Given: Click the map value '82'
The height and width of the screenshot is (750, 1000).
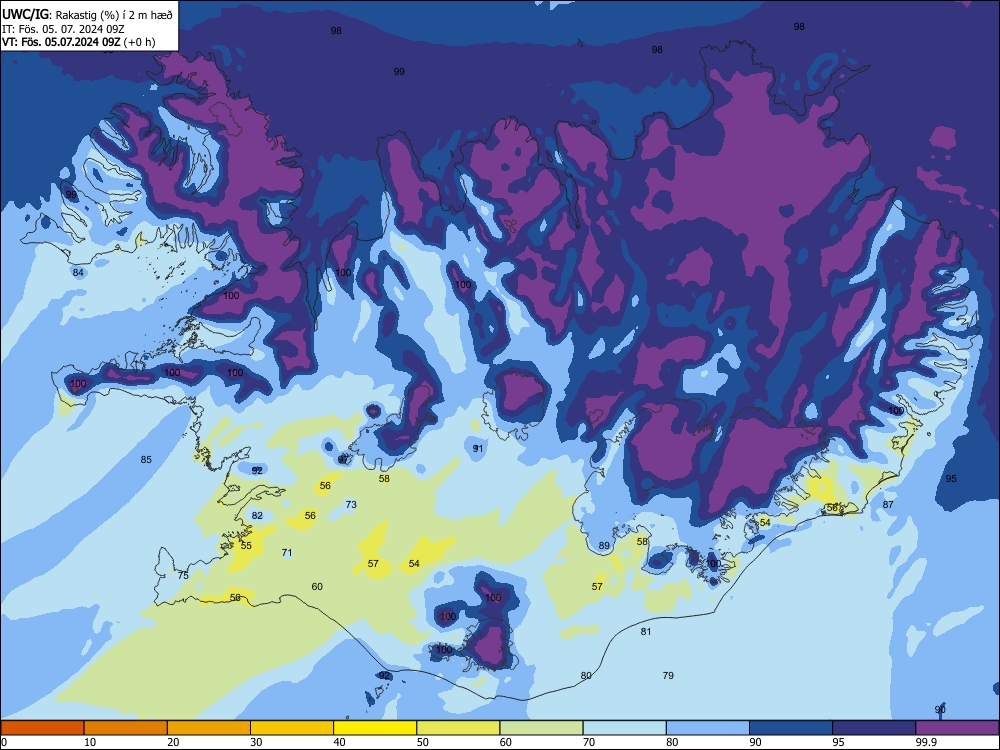Looking at the screenshot, I should click(257, 516).
